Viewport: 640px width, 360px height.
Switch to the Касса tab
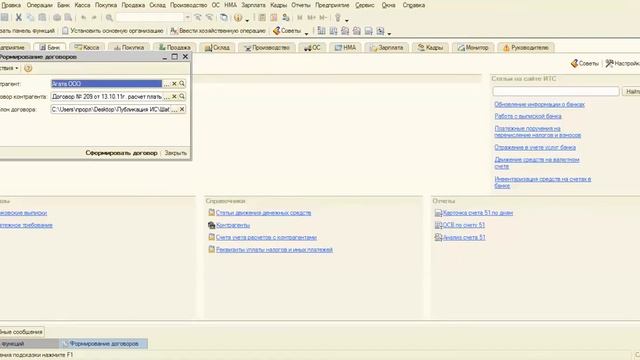(x=87, y=47)
